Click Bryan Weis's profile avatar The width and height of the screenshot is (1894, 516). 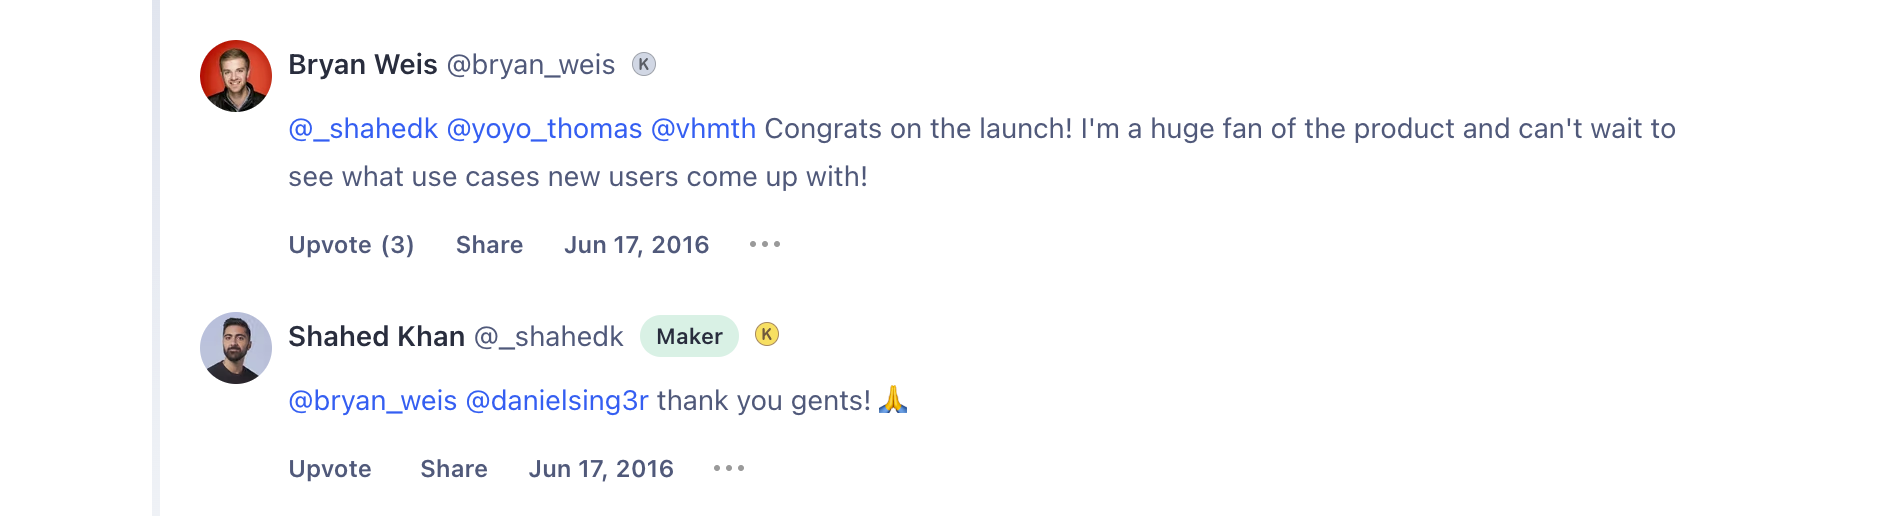tap(236, 76)
